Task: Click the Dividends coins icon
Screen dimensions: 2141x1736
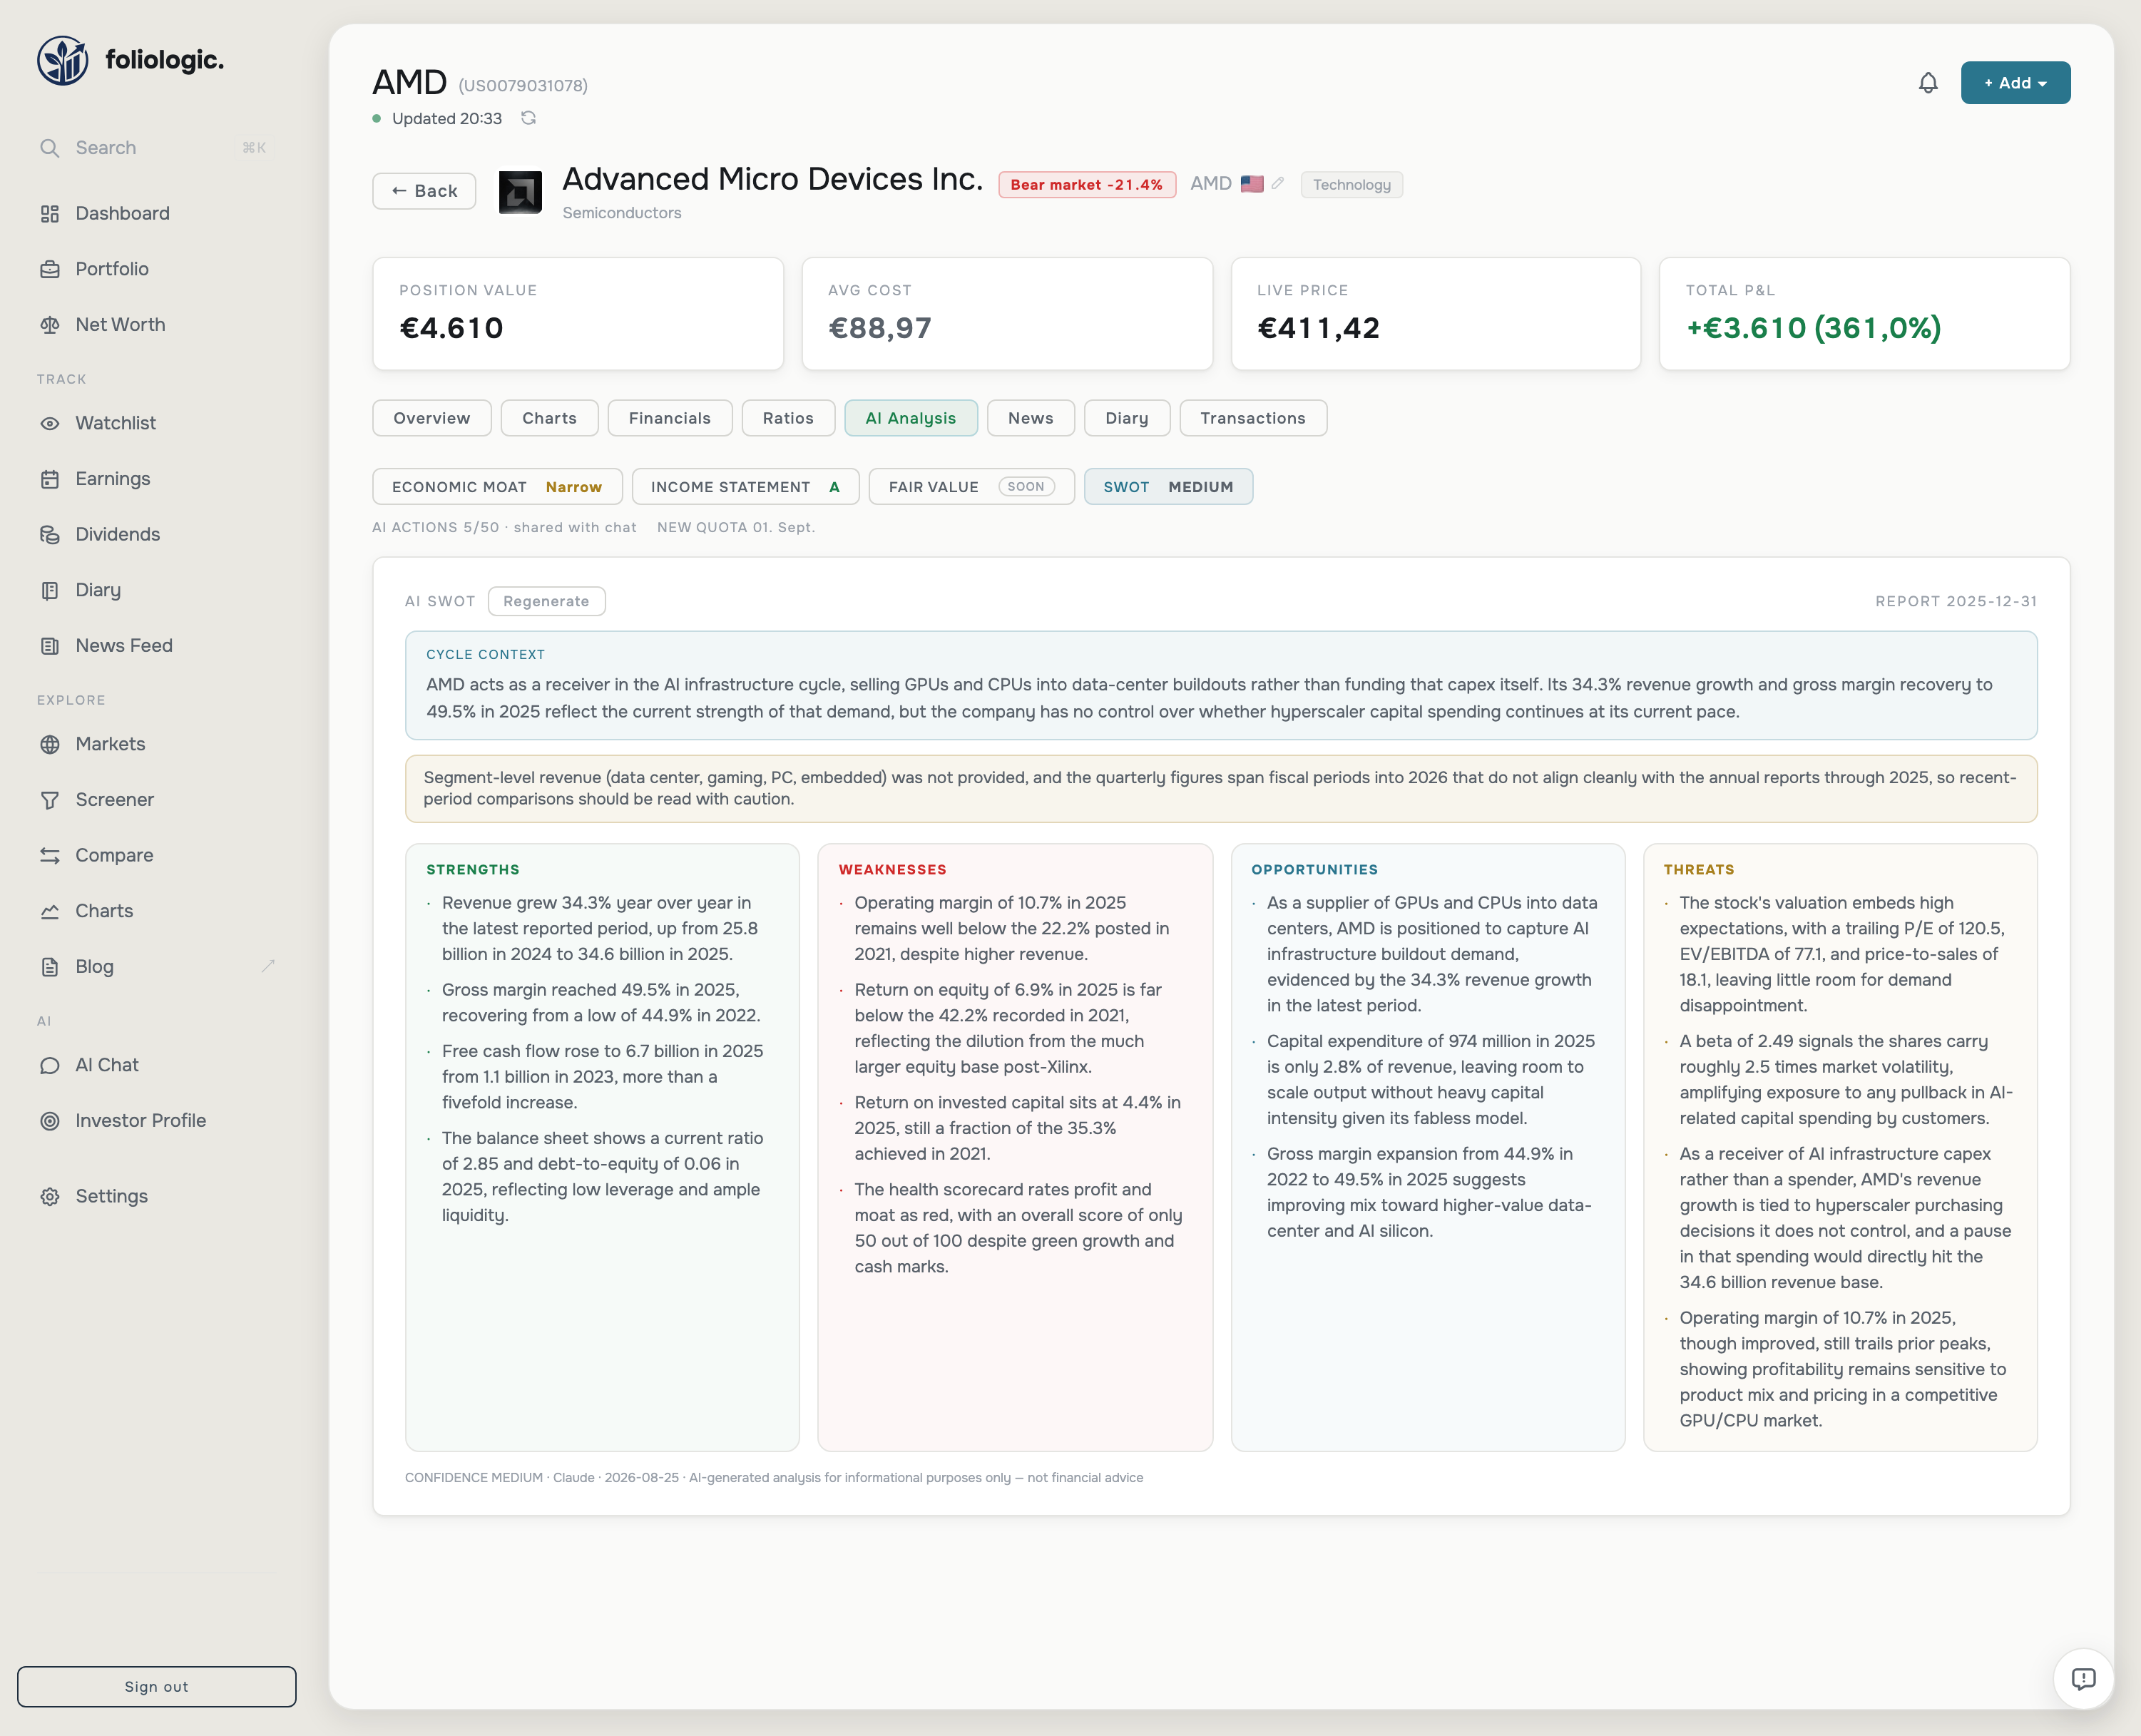Action: point(49,535)
